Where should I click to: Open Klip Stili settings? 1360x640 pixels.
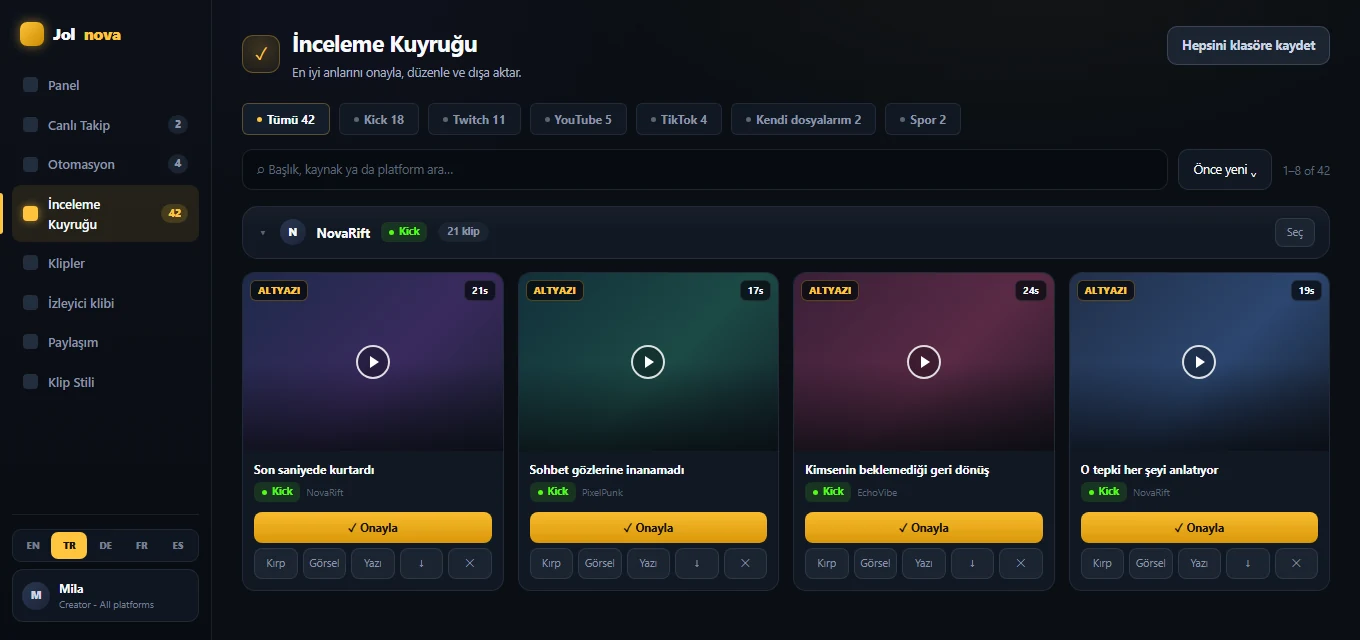pos(105,382)
